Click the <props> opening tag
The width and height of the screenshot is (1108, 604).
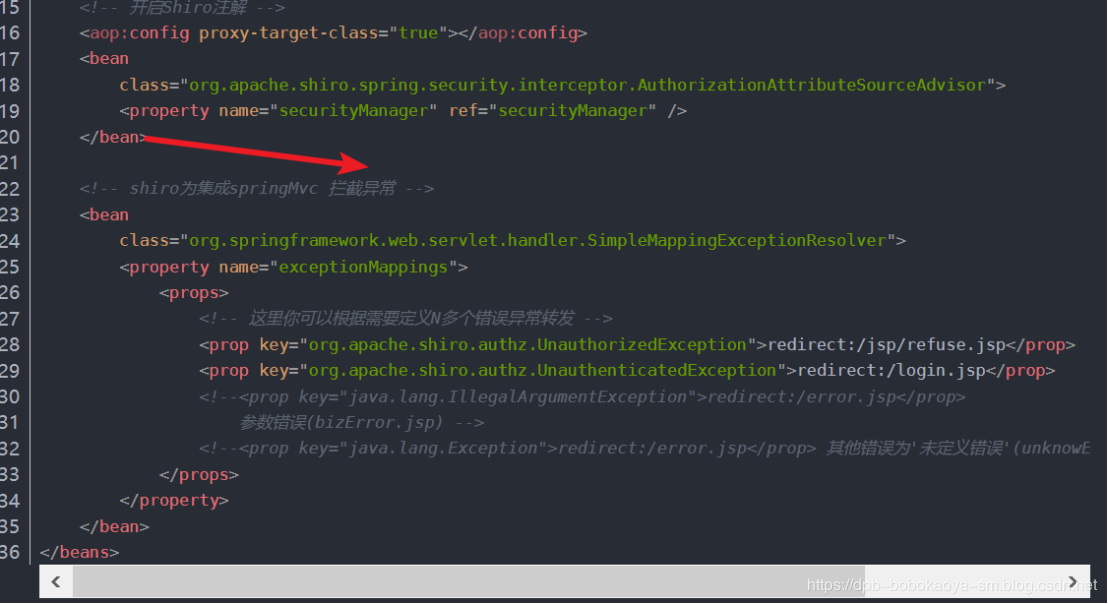pyautogui.click(x=194, y=293)
